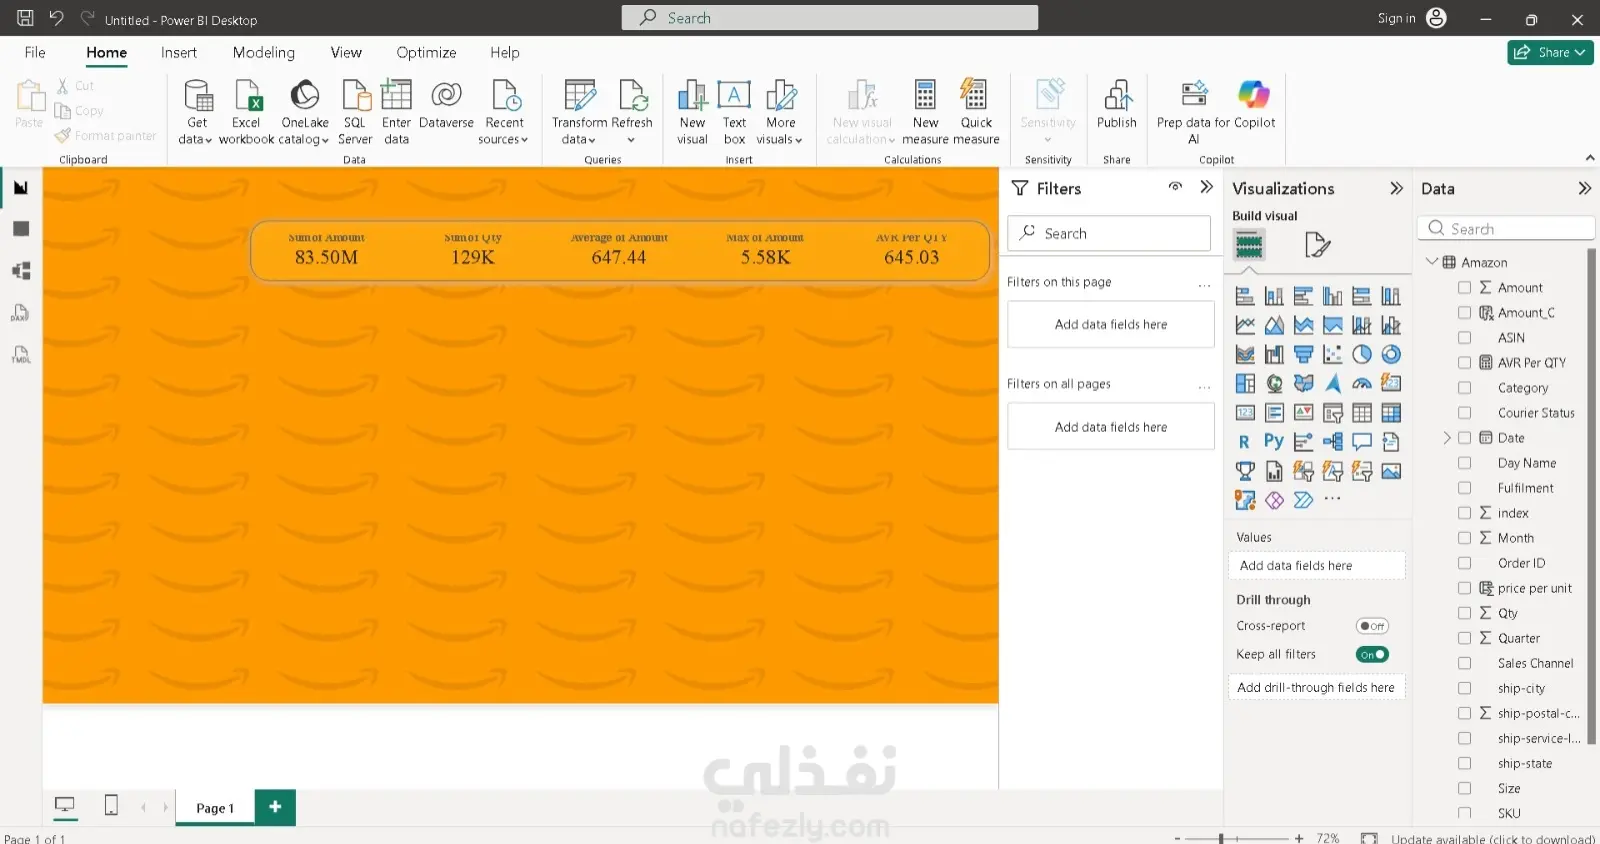Open the Get data source picker
The height and width of the screenshot is (844, 1600).
(x=196, y=112)
